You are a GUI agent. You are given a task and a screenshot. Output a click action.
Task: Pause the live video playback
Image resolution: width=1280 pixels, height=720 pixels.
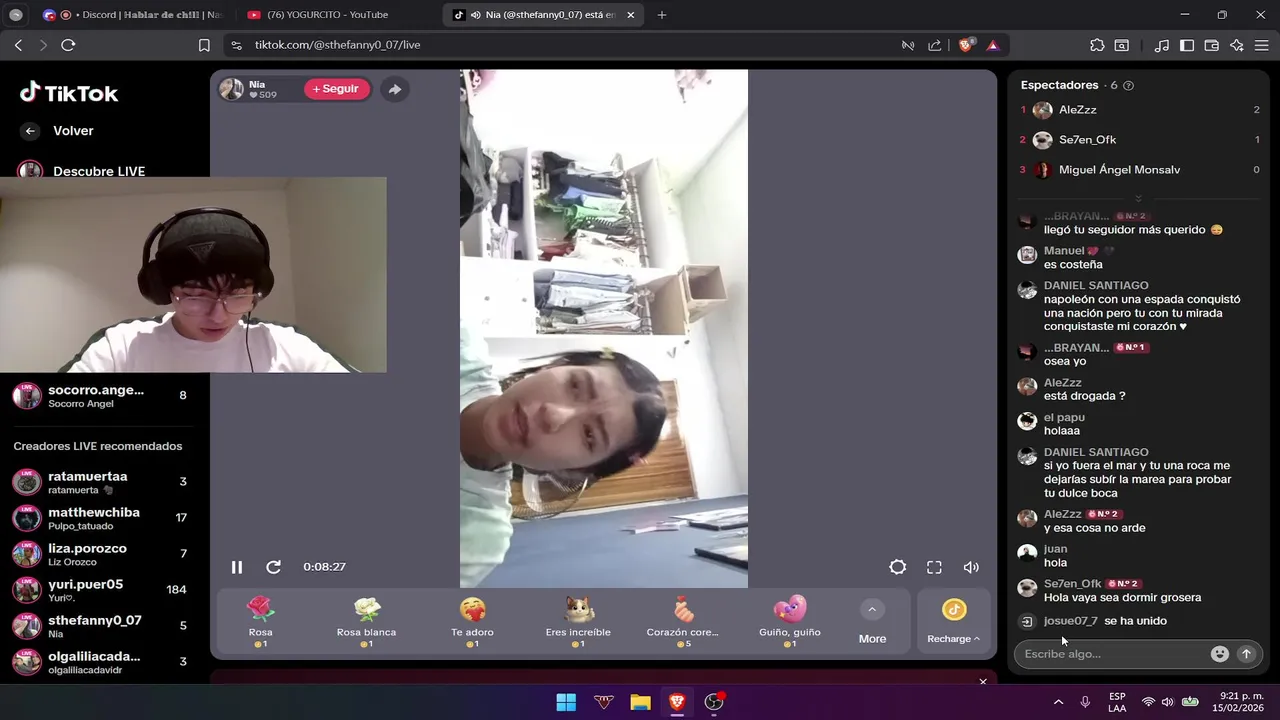click(x=237, y=567)
